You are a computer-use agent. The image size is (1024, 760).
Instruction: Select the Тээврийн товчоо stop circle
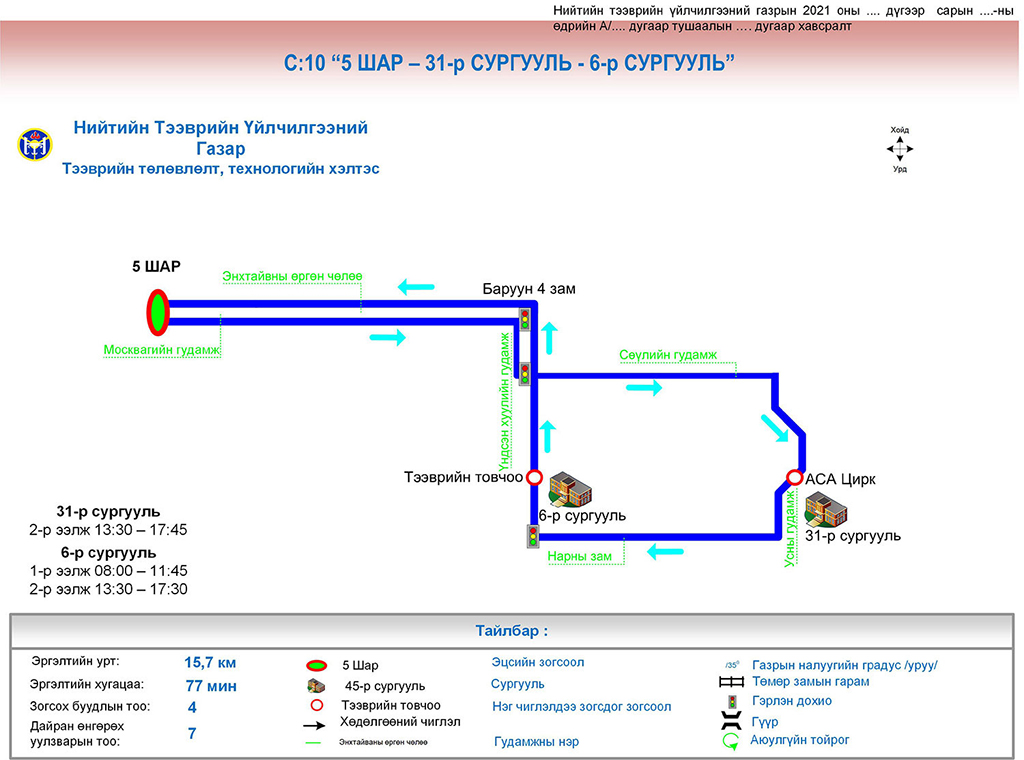tap(535, 478)
